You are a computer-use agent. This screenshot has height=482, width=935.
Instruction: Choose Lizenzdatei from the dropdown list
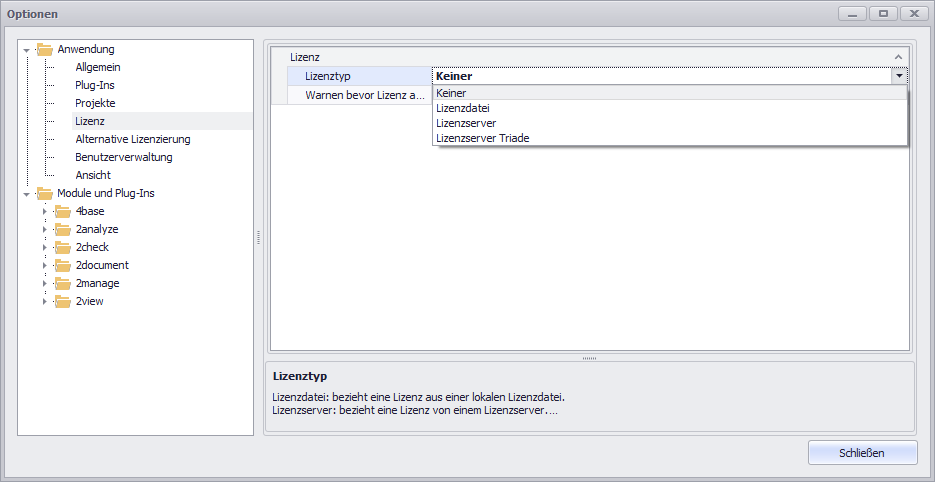coord(462,108)
